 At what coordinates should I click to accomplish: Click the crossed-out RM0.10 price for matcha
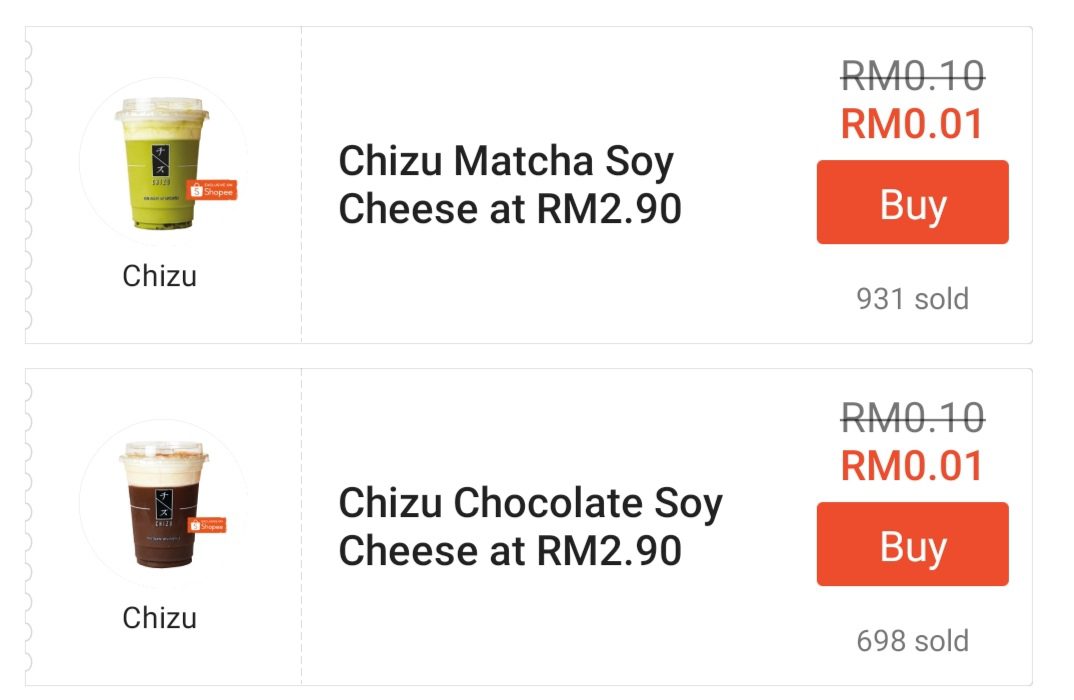[912, 76]
